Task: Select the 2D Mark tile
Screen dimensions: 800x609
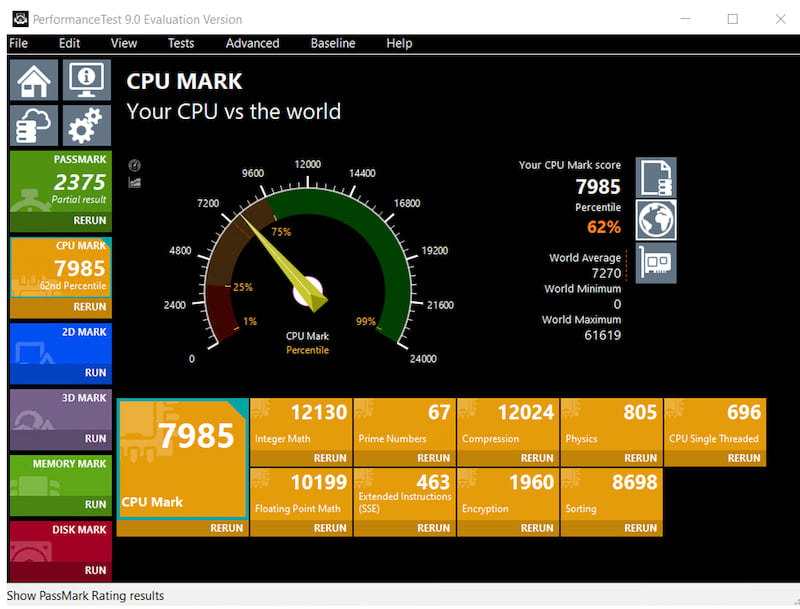Action: coord(61,344)
